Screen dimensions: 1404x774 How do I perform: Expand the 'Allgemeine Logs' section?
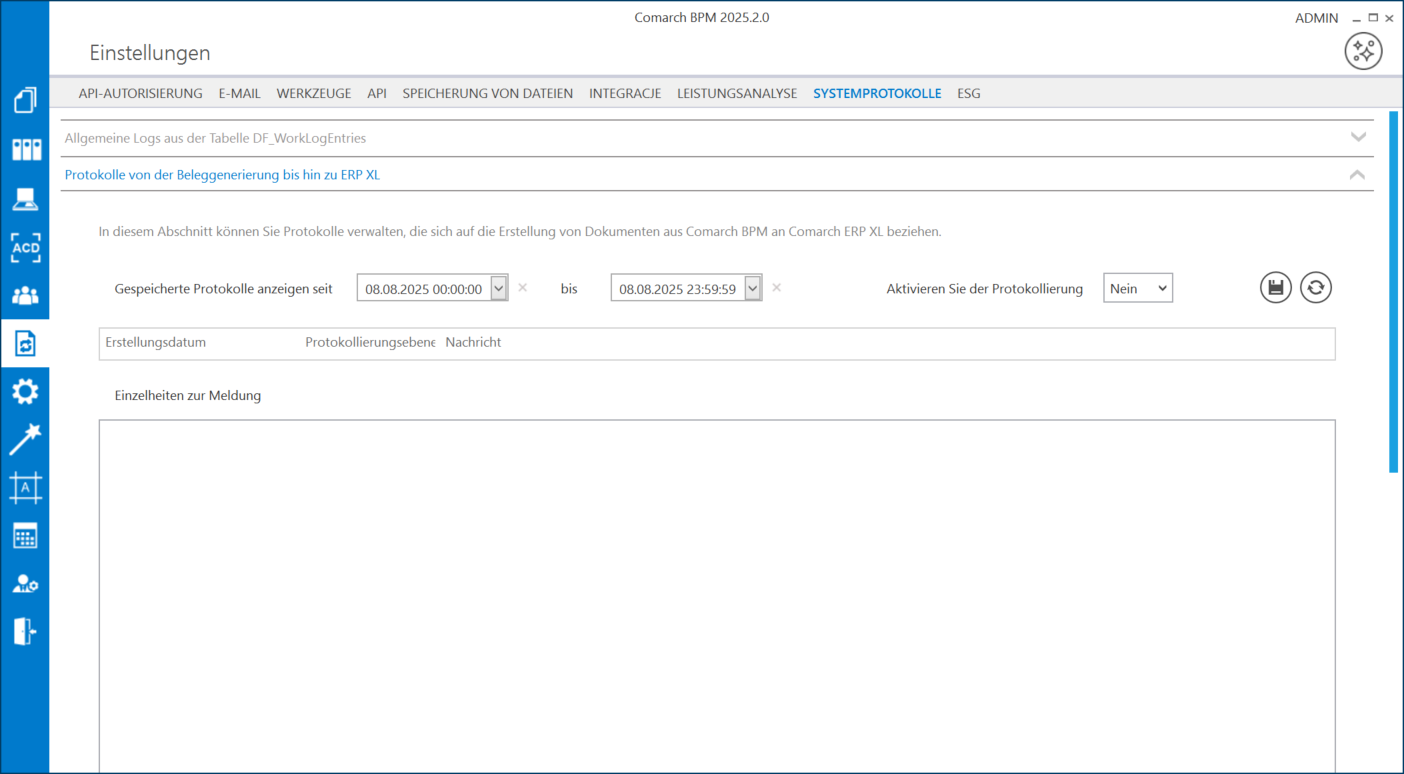pos(1357,138)
